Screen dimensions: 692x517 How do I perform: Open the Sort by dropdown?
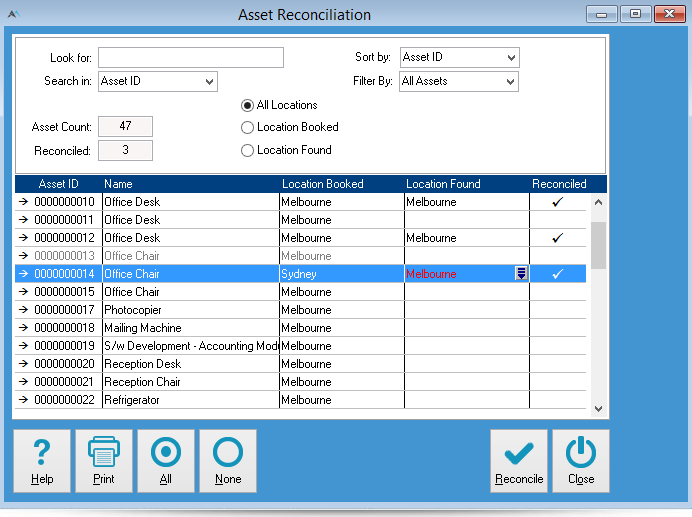pos(459,57)
